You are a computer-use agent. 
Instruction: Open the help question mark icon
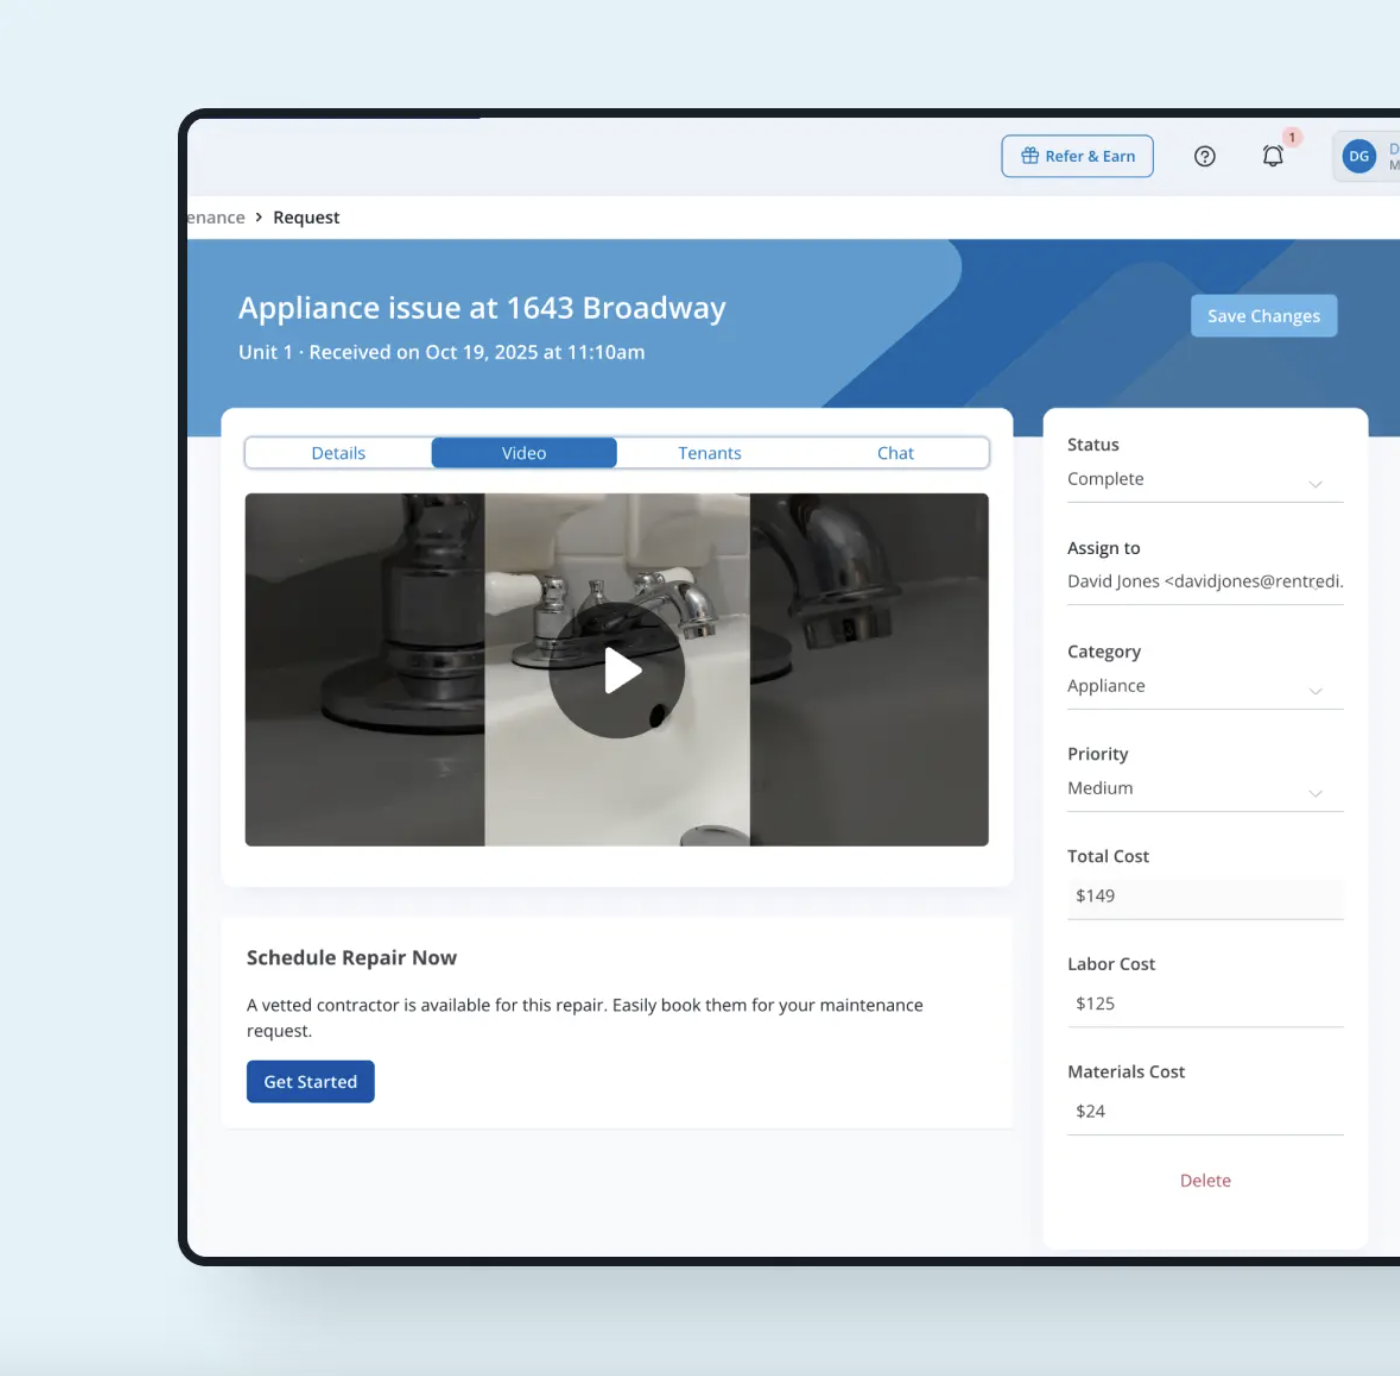click(1205, 156)
